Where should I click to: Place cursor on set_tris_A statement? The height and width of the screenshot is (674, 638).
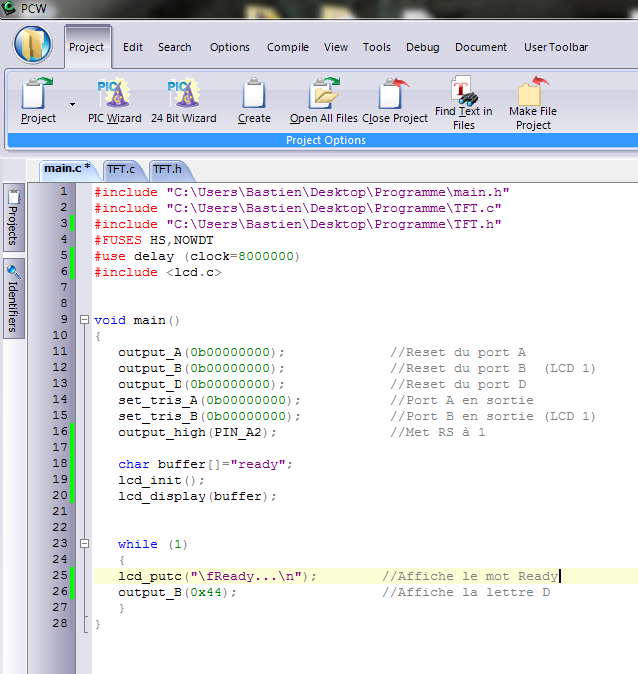[209, 400]
